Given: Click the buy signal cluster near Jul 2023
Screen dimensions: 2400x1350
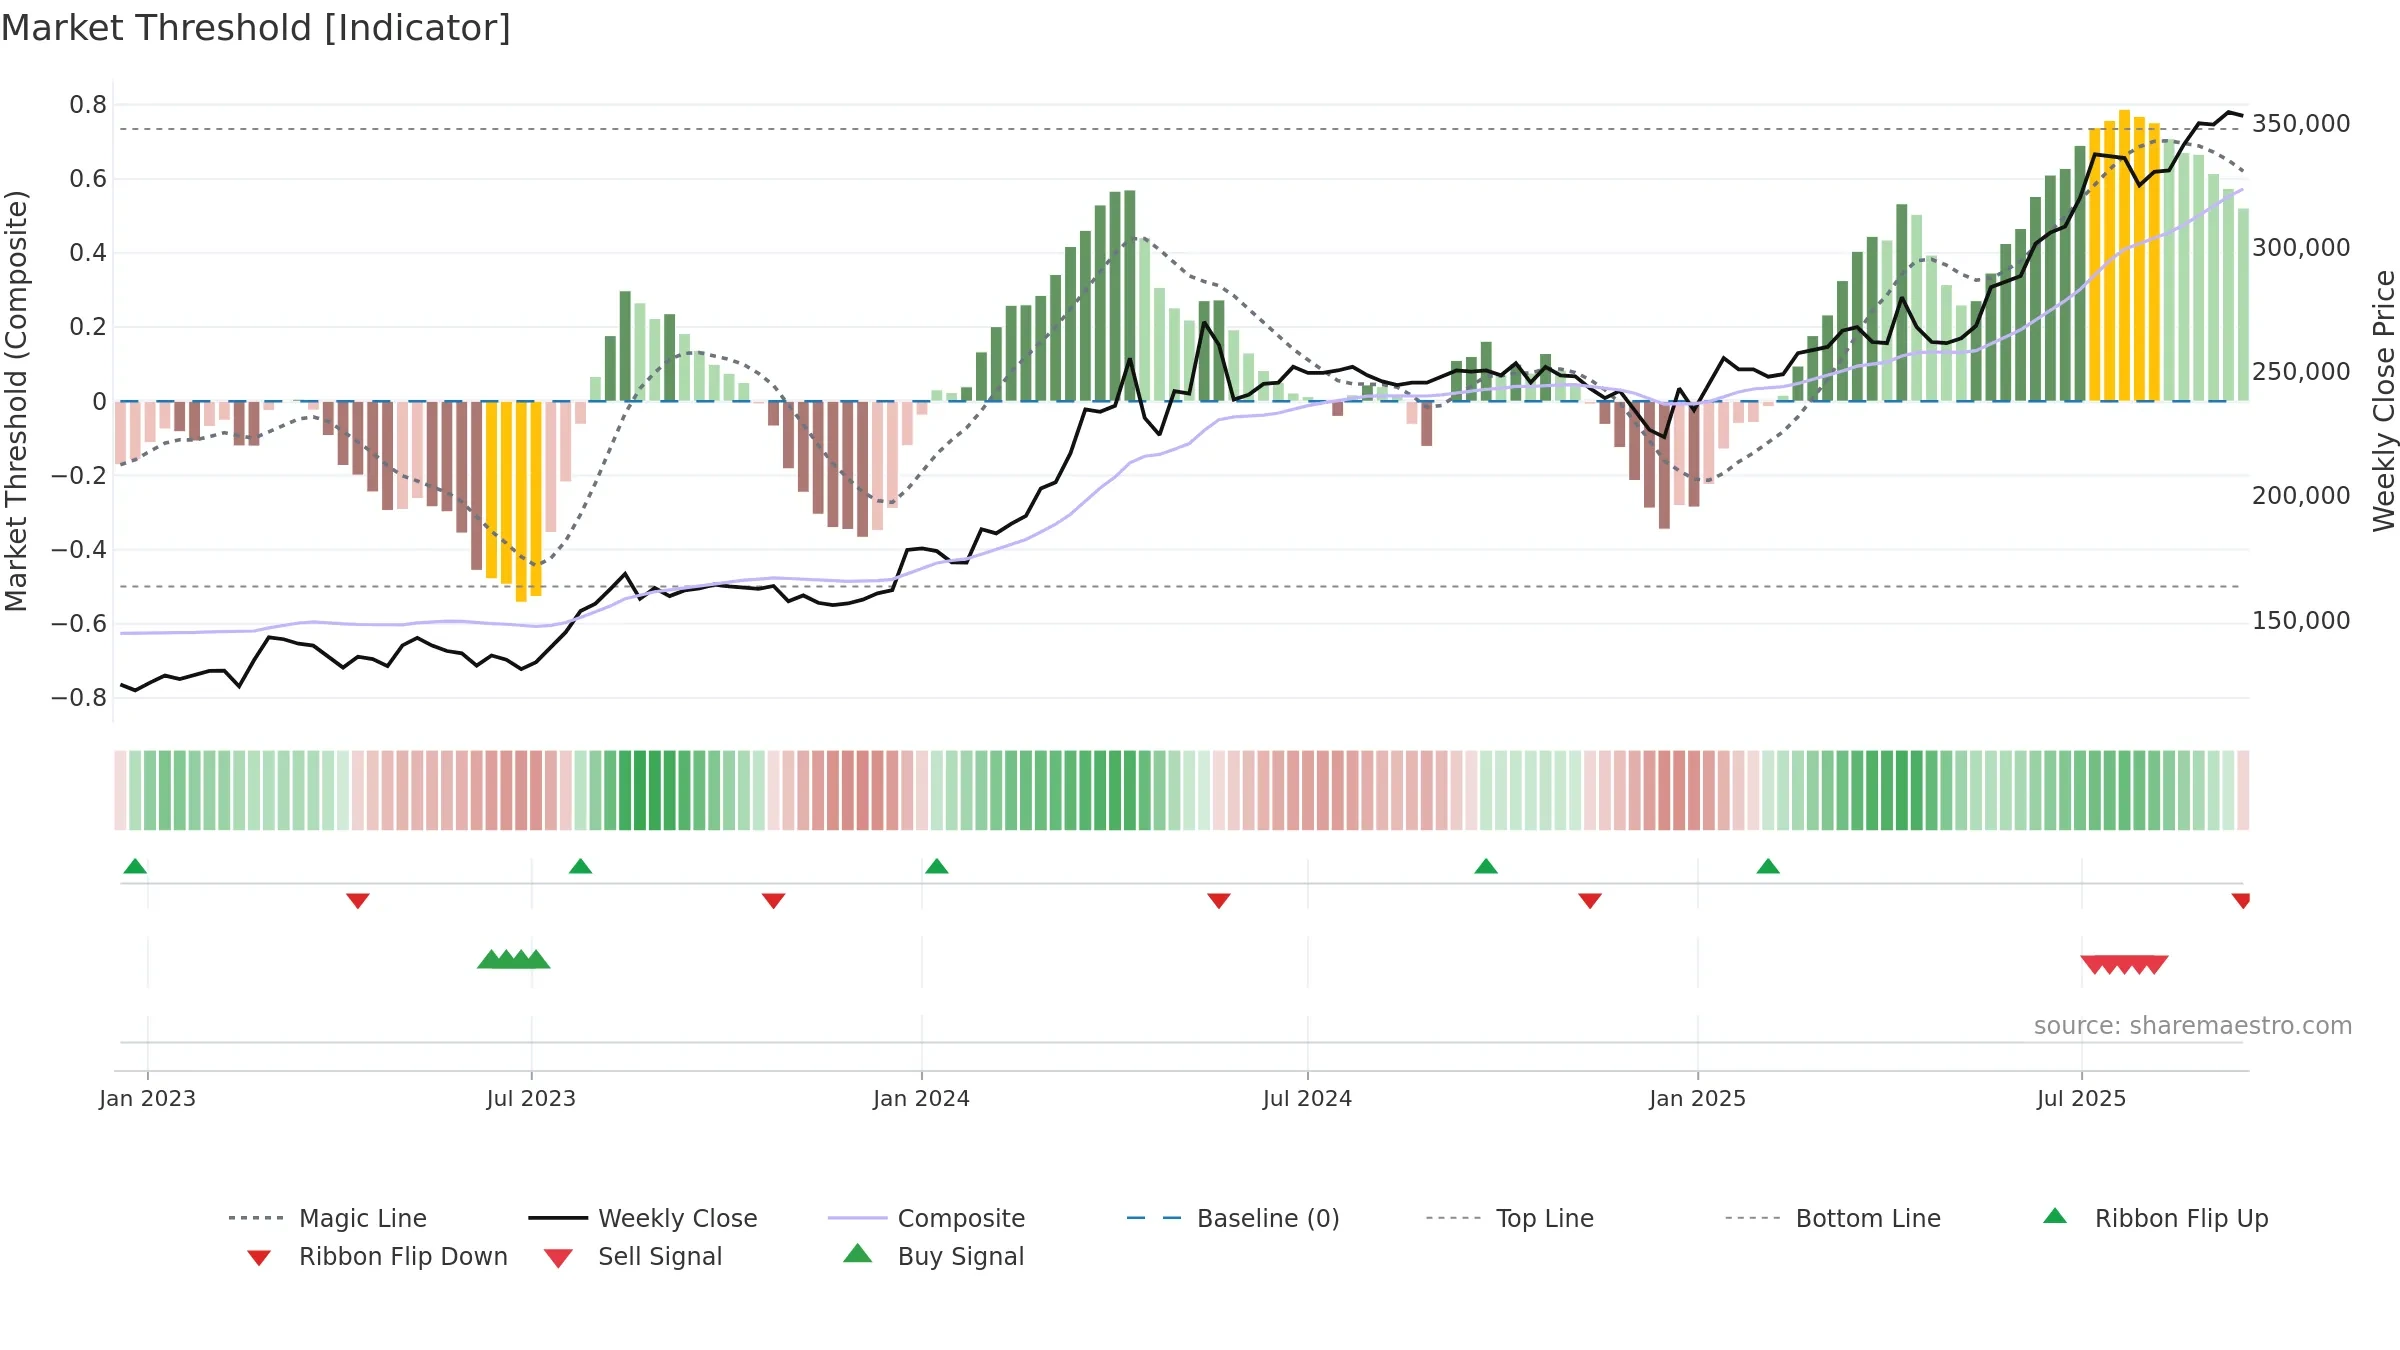Looking at the screenshot, I should coord(514,959).
